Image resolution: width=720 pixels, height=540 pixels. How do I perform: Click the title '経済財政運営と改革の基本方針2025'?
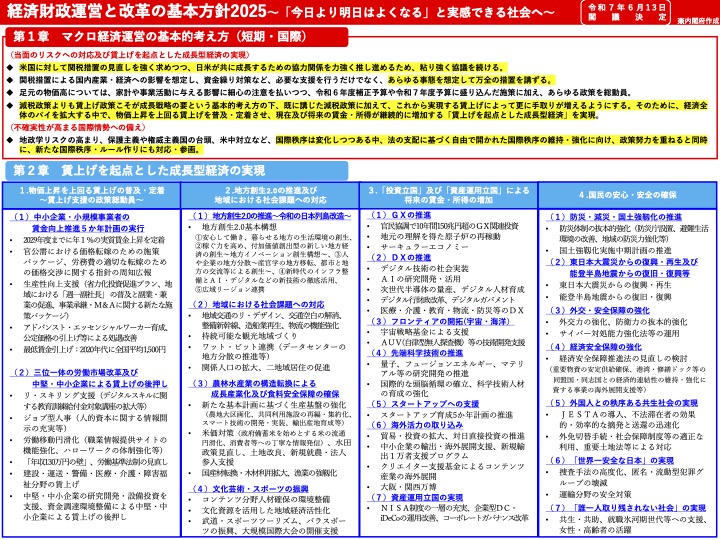coord(139,11)
